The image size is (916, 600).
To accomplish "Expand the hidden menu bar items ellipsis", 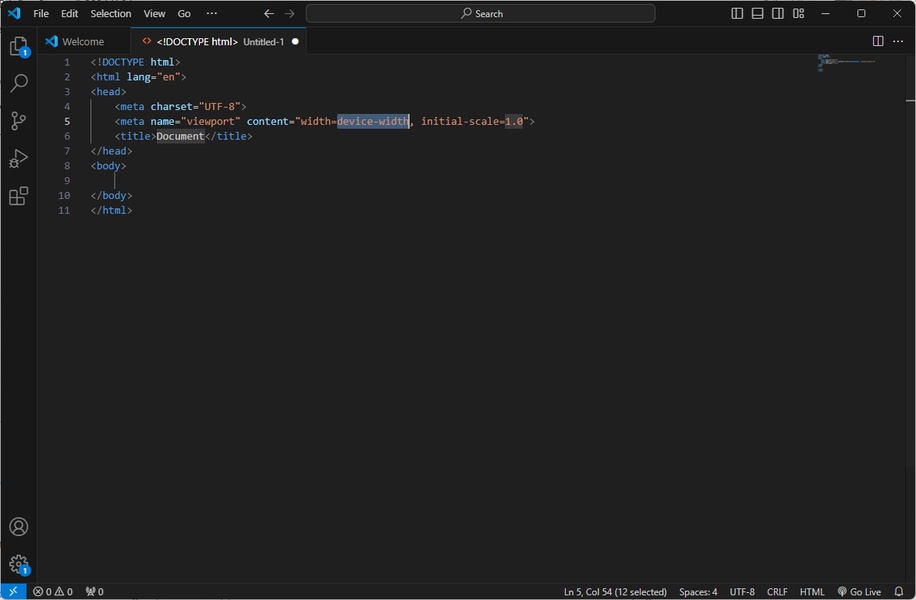I will (211, 14).
